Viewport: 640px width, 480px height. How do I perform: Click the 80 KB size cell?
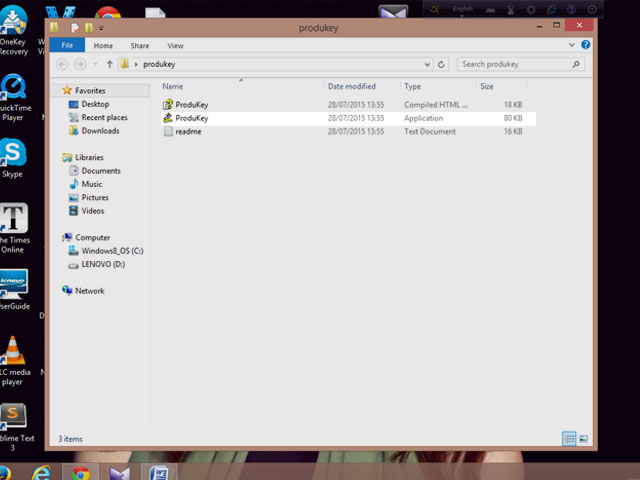coord(513,118)
